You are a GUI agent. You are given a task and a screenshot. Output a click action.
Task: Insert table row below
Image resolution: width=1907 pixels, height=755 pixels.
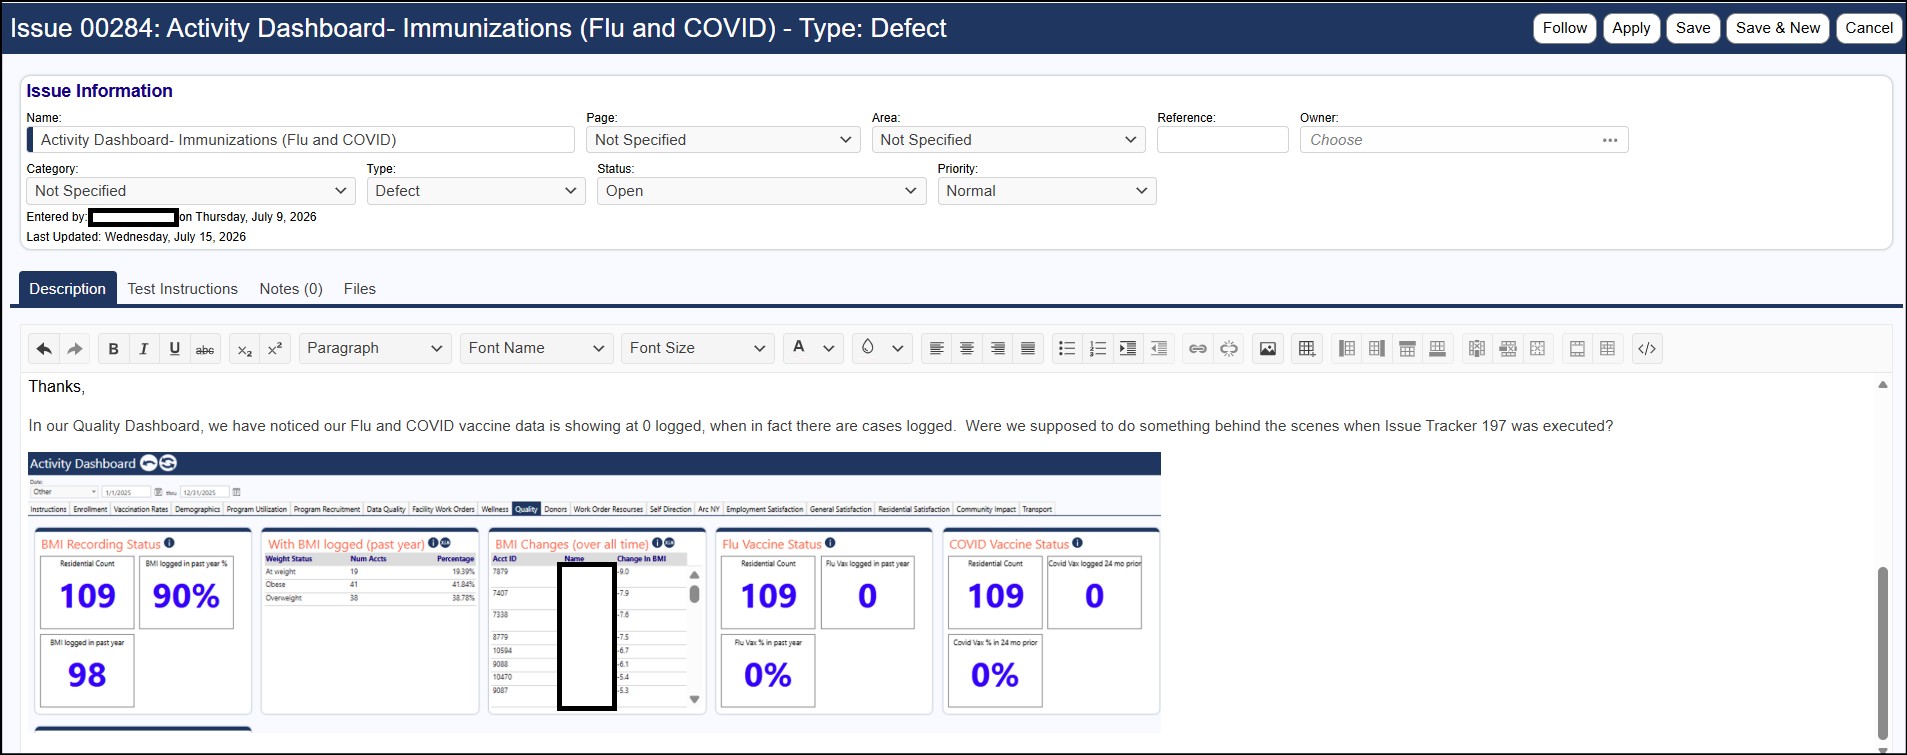tap(1437, 349)
